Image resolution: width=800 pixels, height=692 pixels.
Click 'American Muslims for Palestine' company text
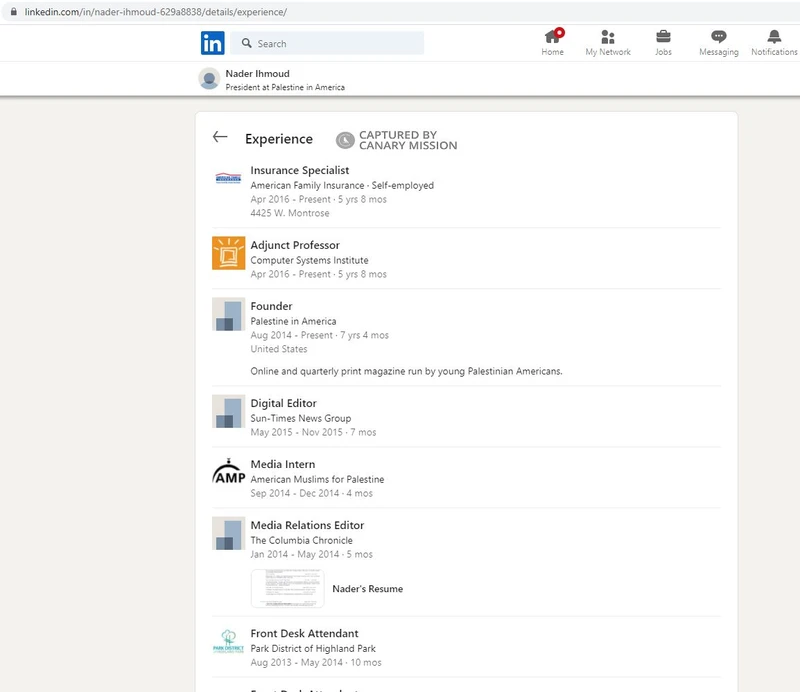click(317, 479)
